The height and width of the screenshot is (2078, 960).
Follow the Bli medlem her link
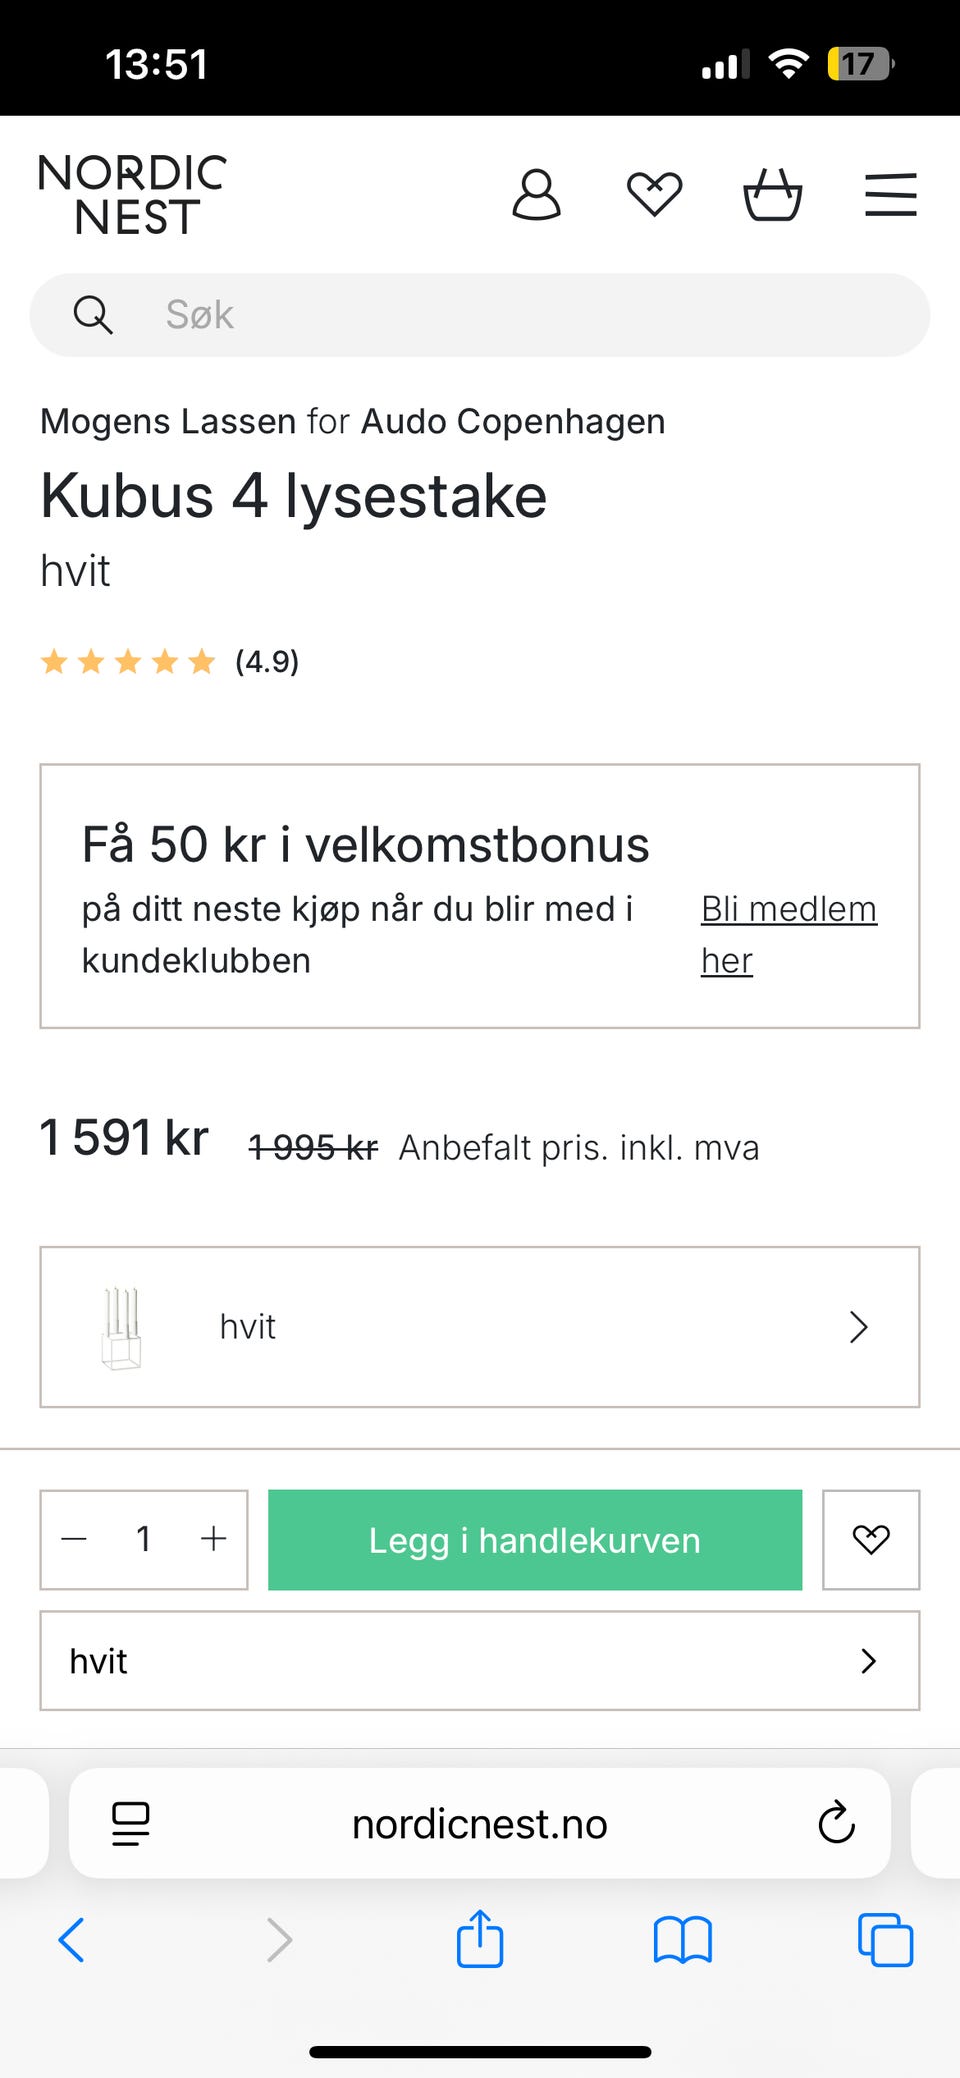tap(789, 934)
